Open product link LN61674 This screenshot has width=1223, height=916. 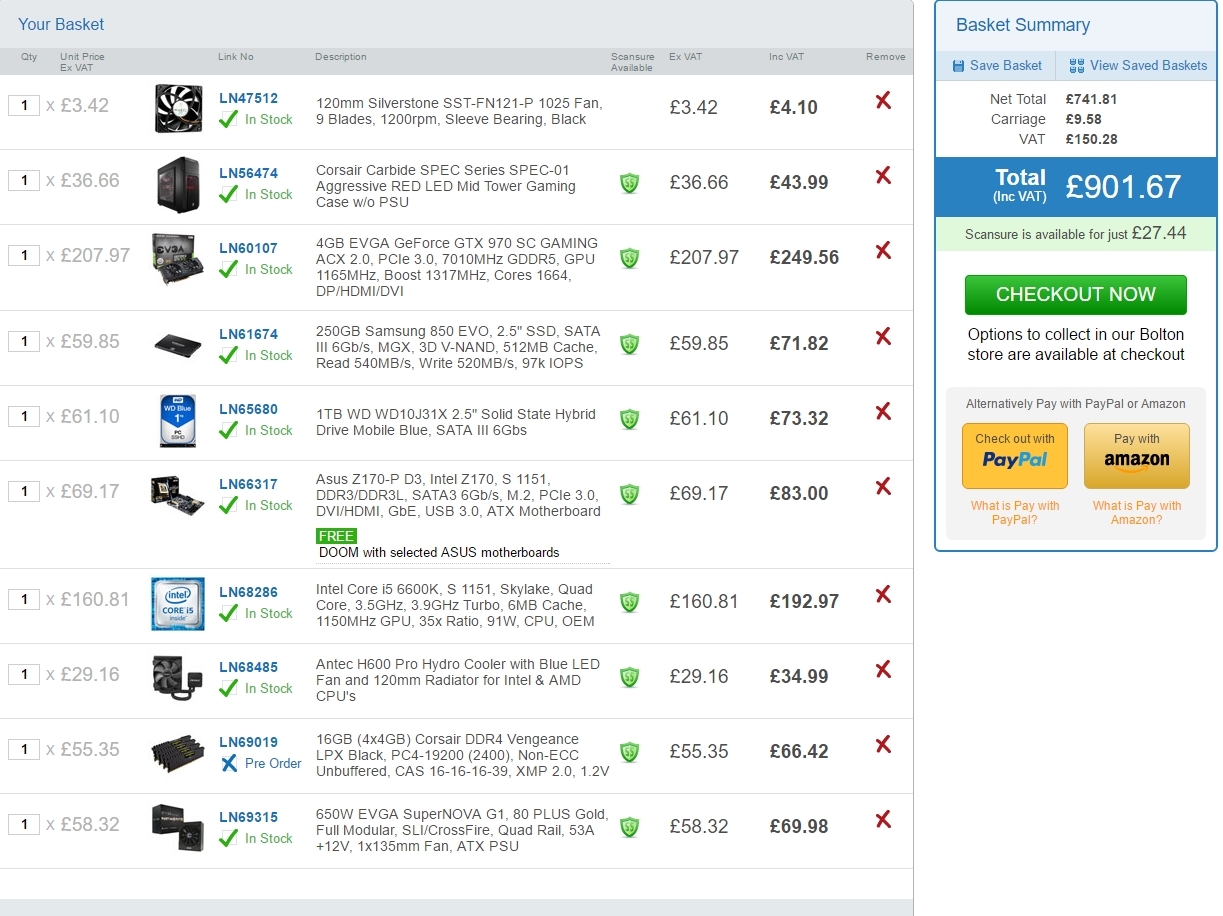[x=248, y=334]
